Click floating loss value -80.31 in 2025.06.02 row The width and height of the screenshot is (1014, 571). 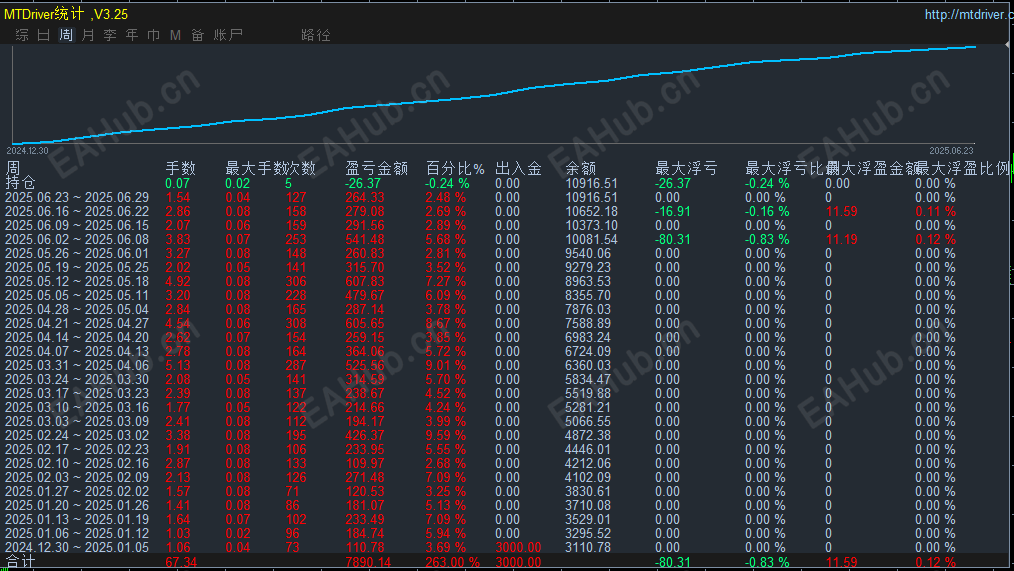(673, 239)
